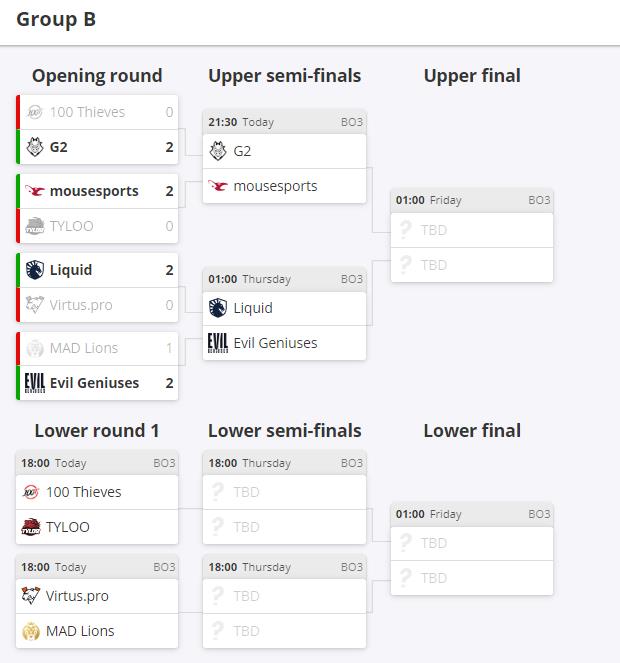This screenshot has width=620, height=663.
Task: Select the first TBD slot in the upper final
Action: click(x=471, y=230)
